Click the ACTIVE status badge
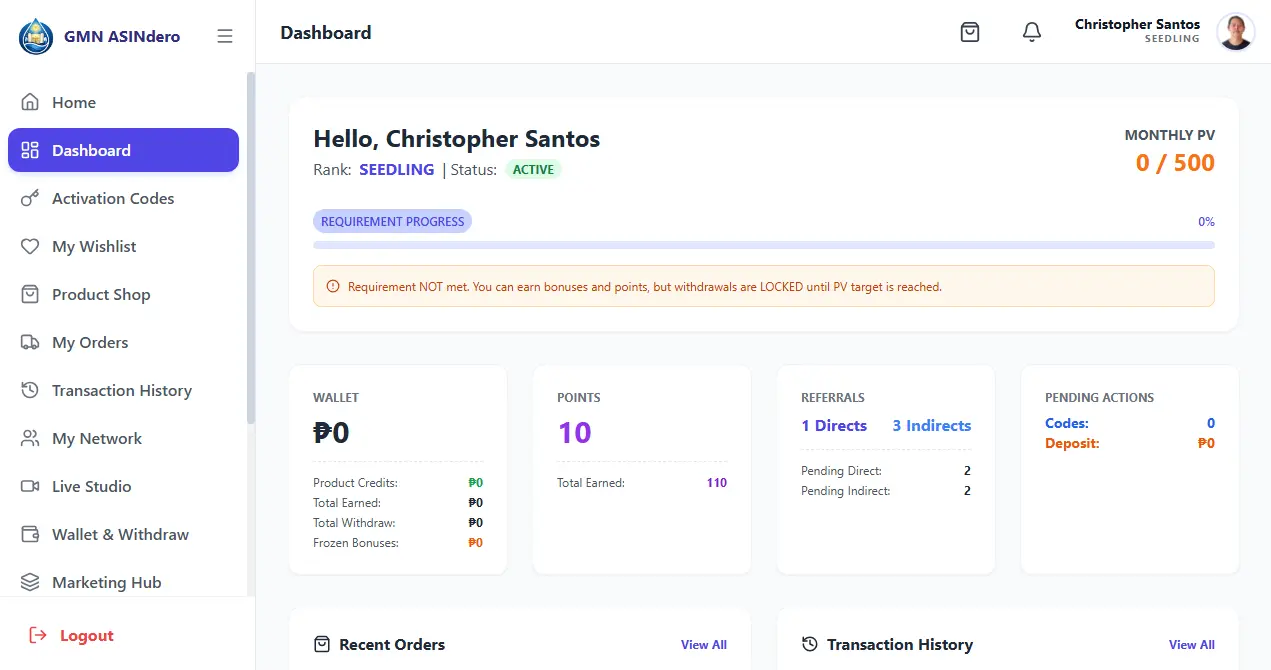This screenshot has width=1271, height=670. click(533, 170)
